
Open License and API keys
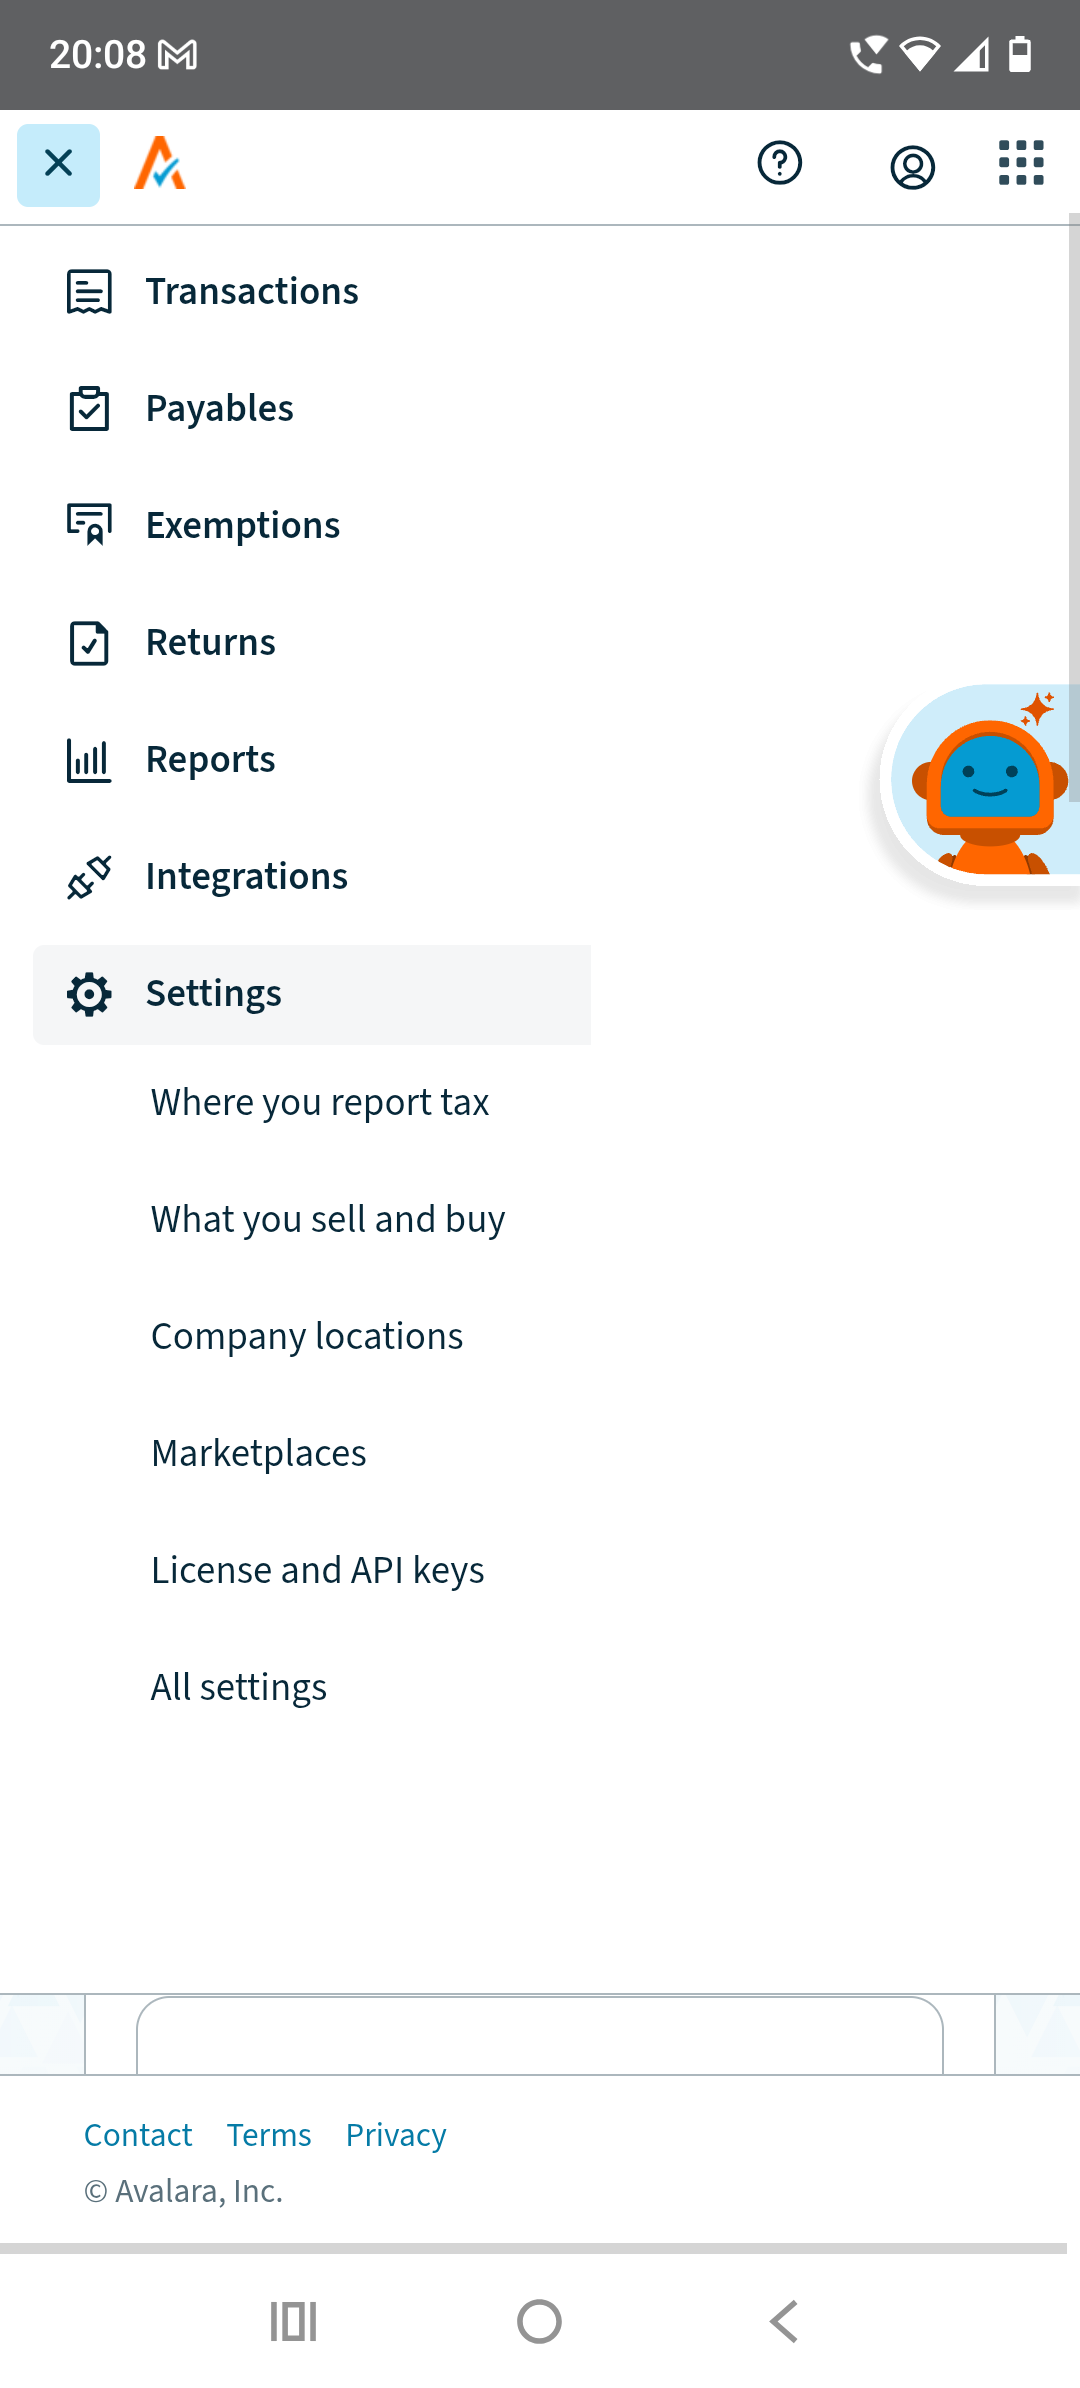(317, 1570)
